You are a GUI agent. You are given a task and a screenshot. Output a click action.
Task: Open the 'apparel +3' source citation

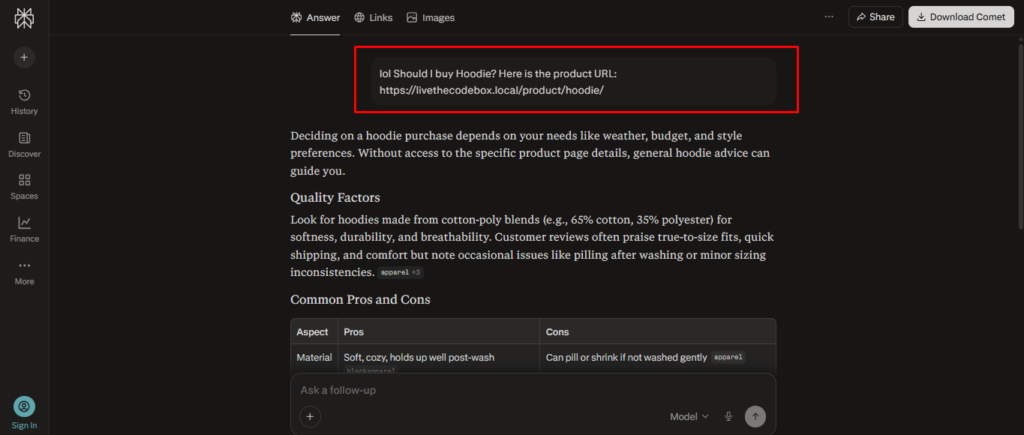click(401, 273)
